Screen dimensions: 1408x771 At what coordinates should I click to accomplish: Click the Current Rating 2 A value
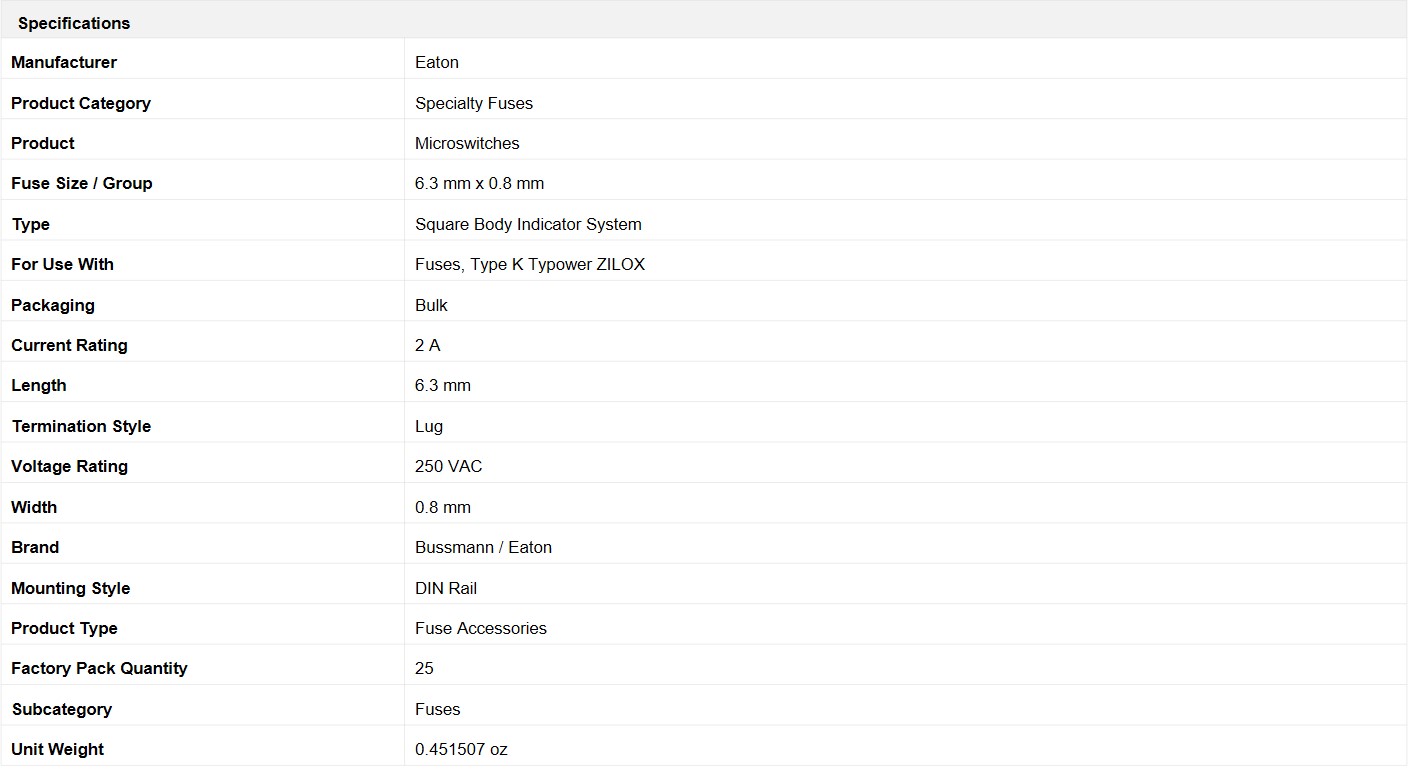pos(428,345)
